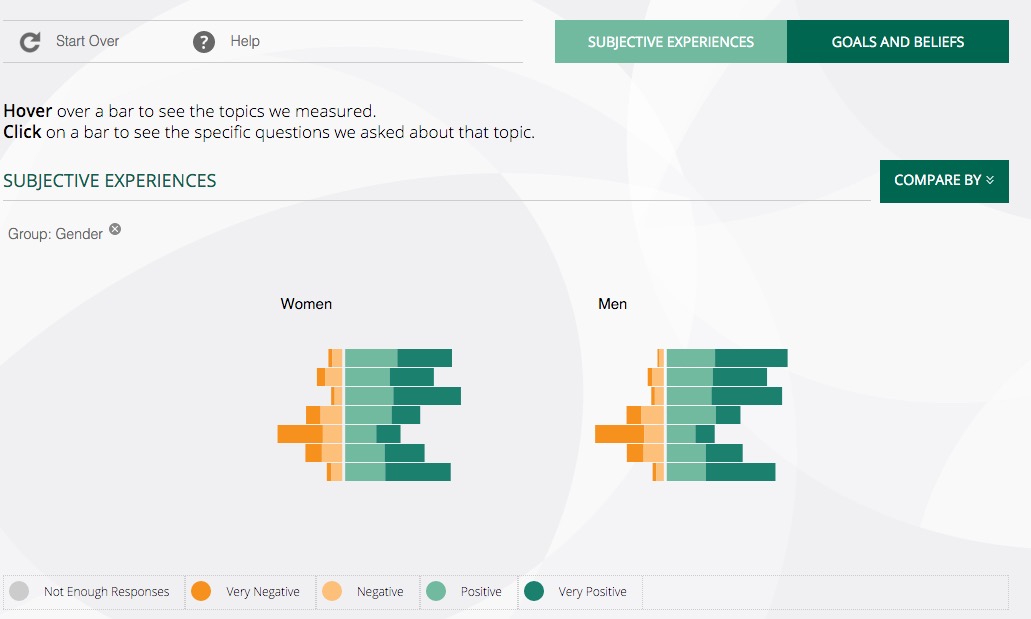This screenshot has height=619, width=1031.
Task: Click Women's longest very negative orange bar
Action: click(x=300, y=433)
